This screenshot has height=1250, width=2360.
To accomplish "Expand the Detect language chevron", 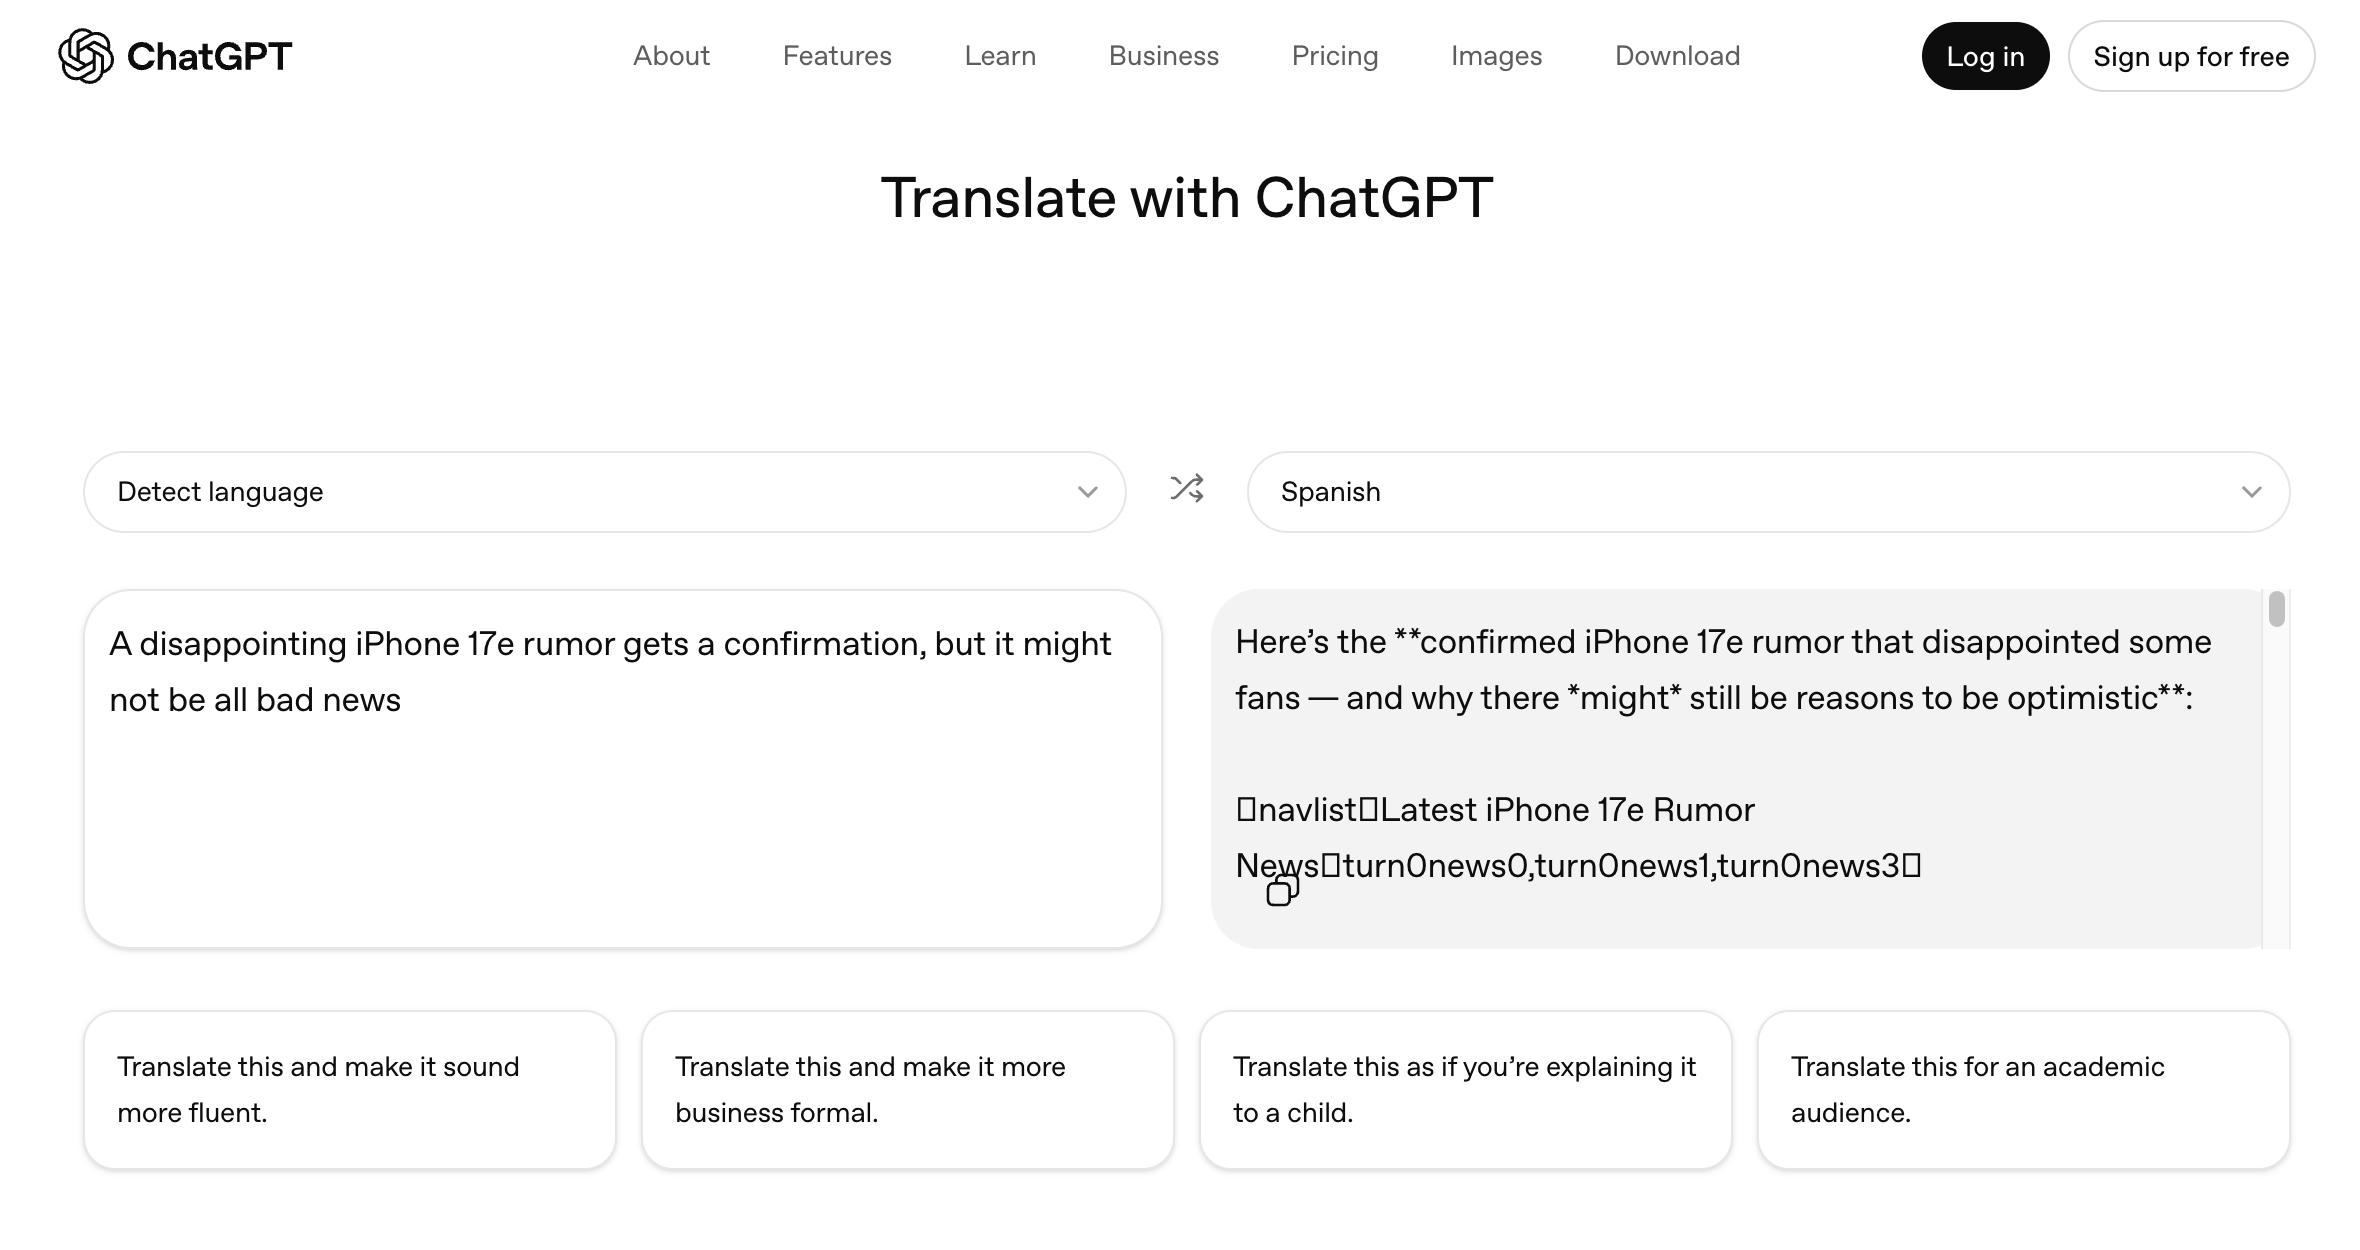I will point(1087,492).
